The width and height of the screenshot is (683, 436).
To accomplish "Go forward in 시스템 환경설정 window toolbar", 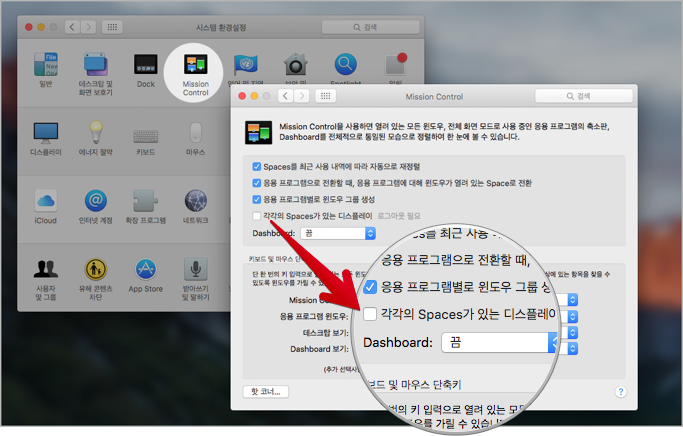I will coord(88,27).
